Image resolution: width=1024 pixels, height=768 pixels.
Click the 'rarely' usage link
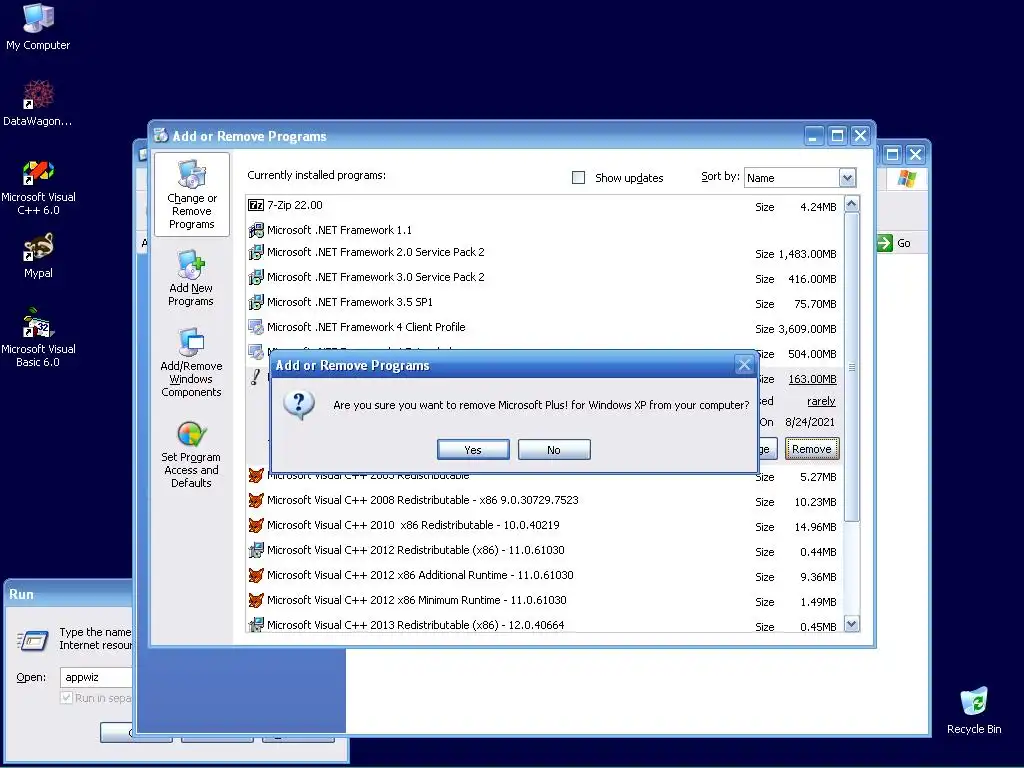(x=821, y=401)
